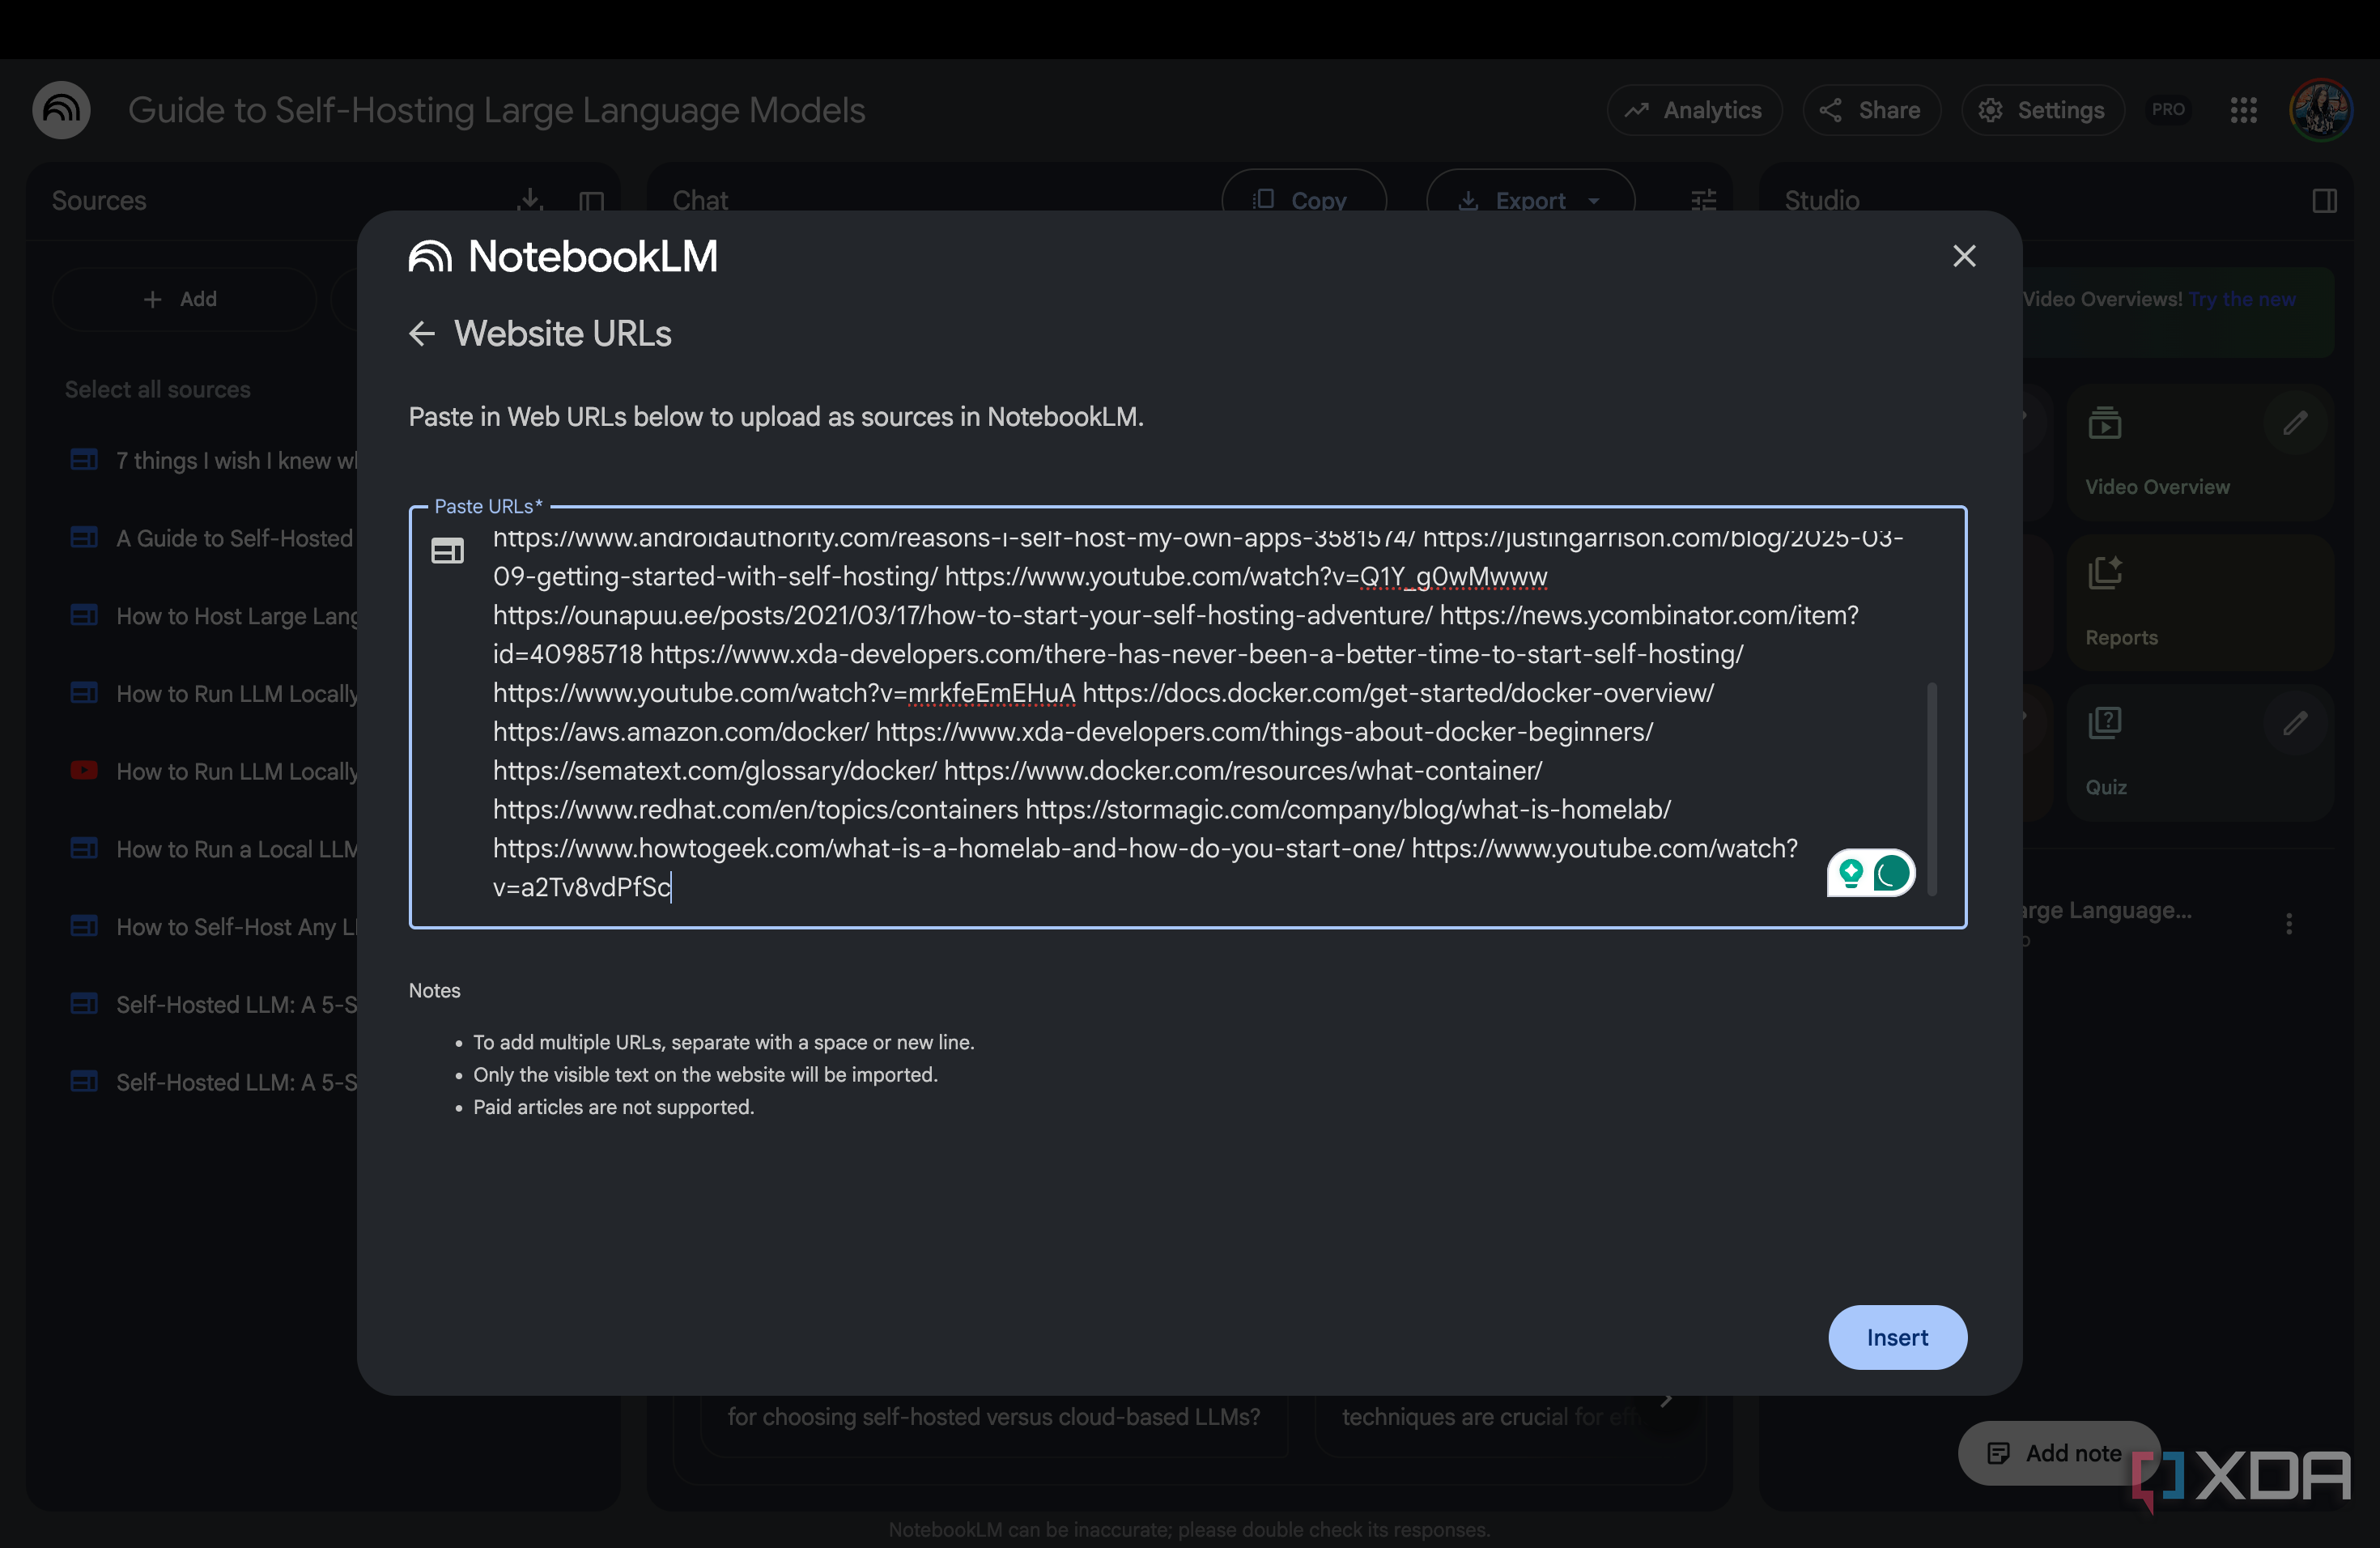
Task: Click the NotebookLM home logo top-left
Action: coord(61,110)
